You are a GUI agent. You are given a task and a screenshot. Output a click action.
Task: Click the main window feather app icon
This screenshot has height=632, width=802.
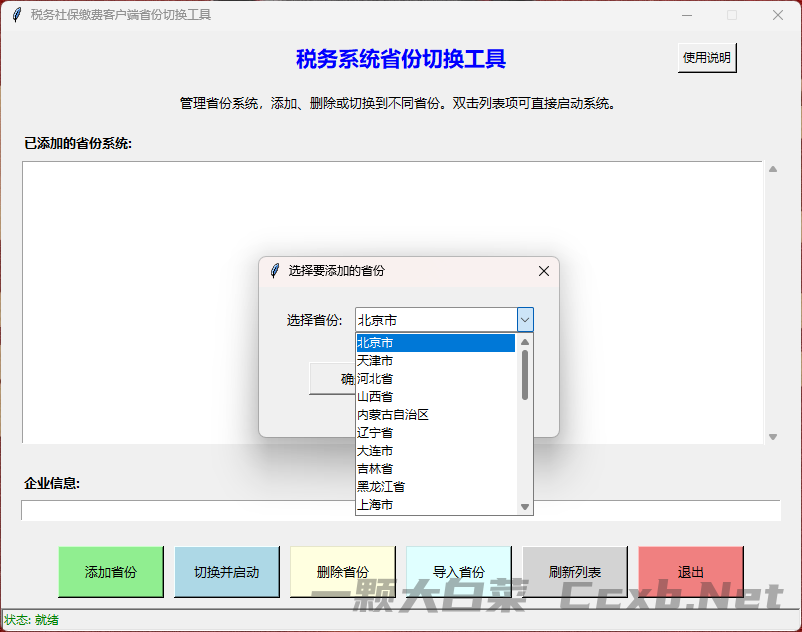click(16, 15)
